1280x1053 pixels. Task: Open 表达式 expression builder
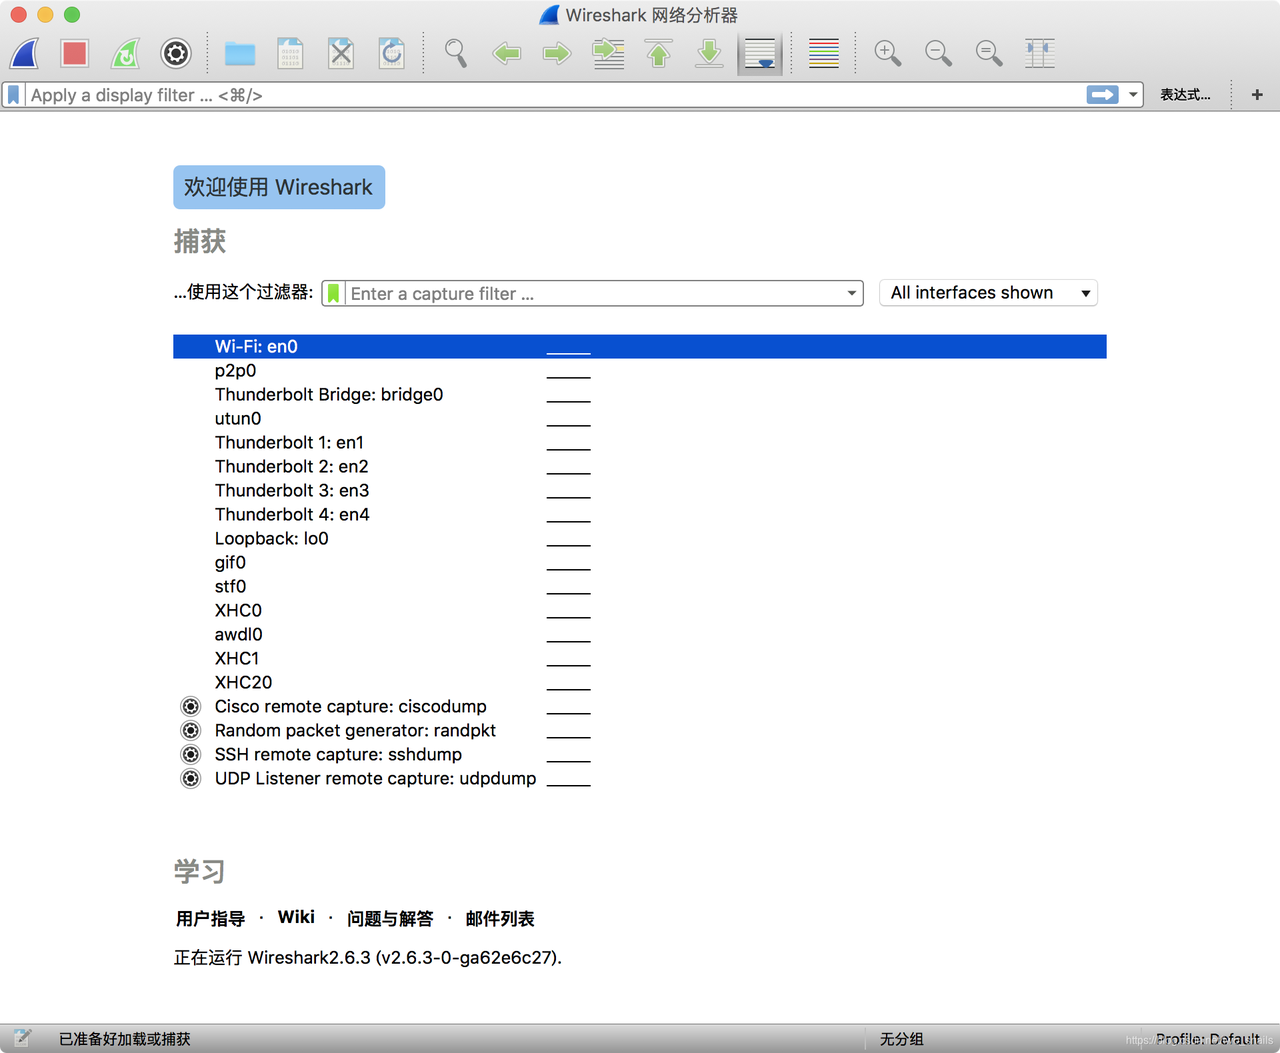pos(1185,95)
